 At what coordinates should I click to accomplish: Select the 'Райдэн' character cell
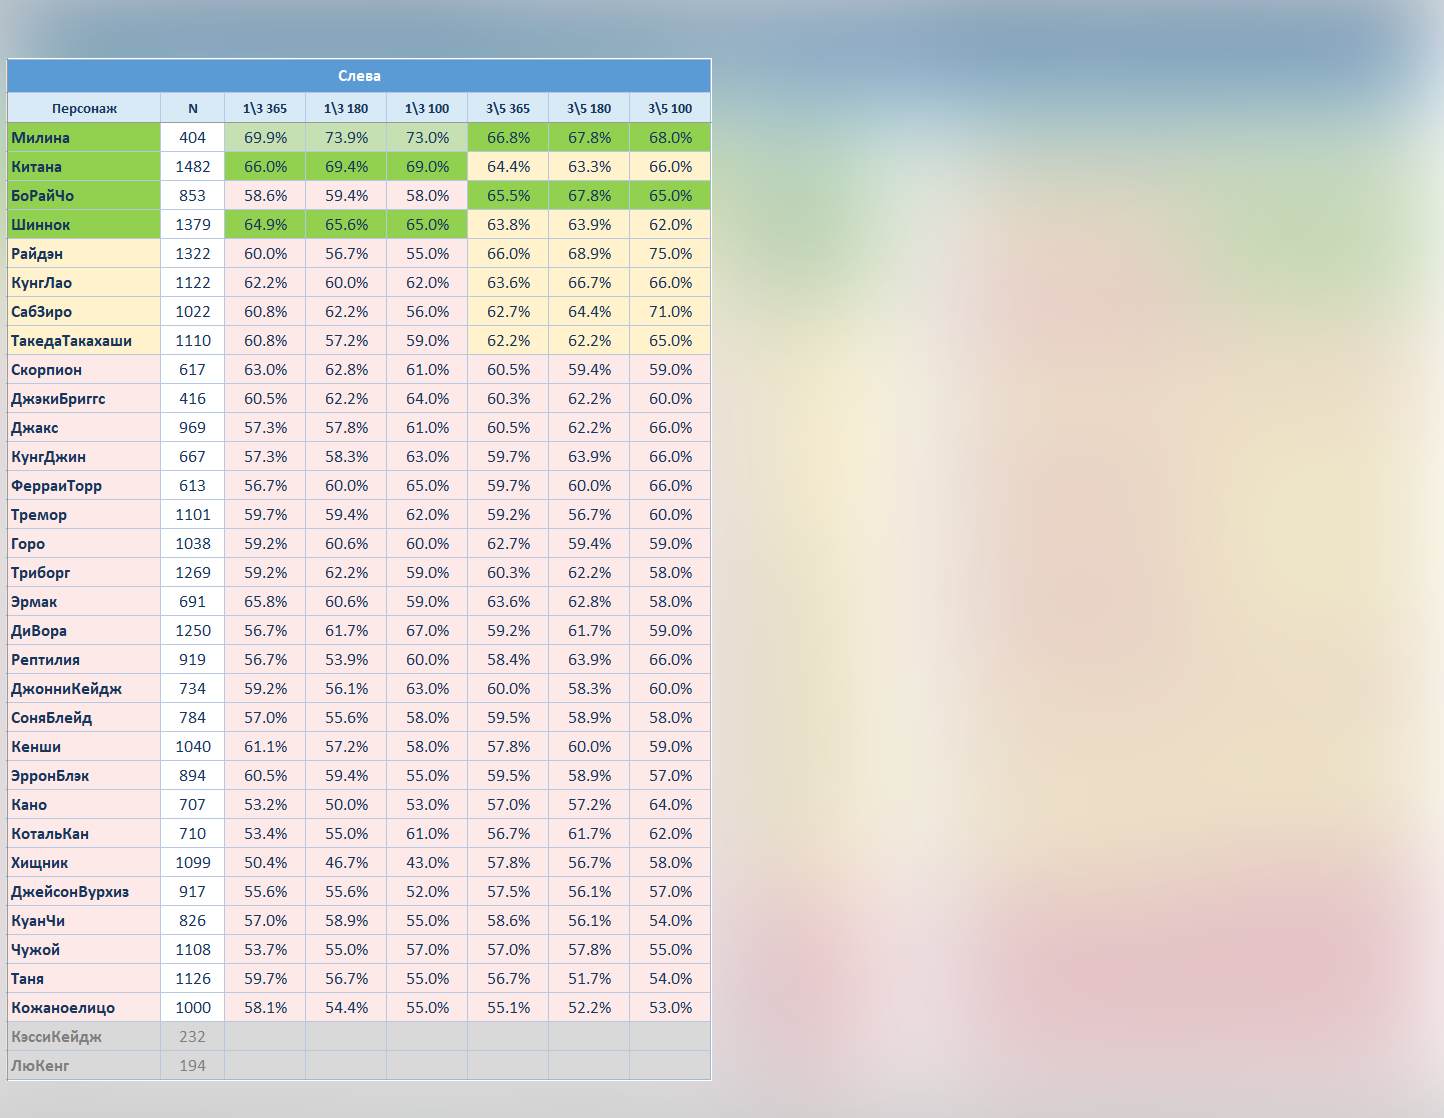point(84,254)
